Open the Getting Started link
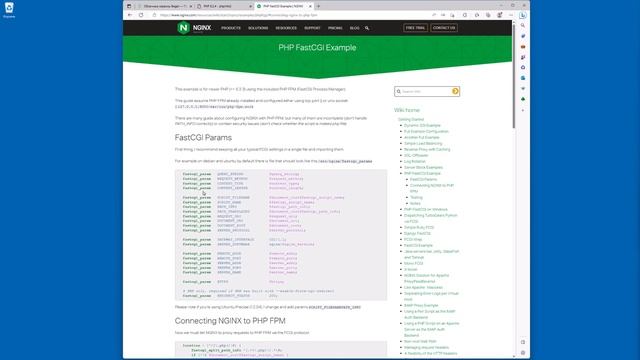 click(411, 120)
